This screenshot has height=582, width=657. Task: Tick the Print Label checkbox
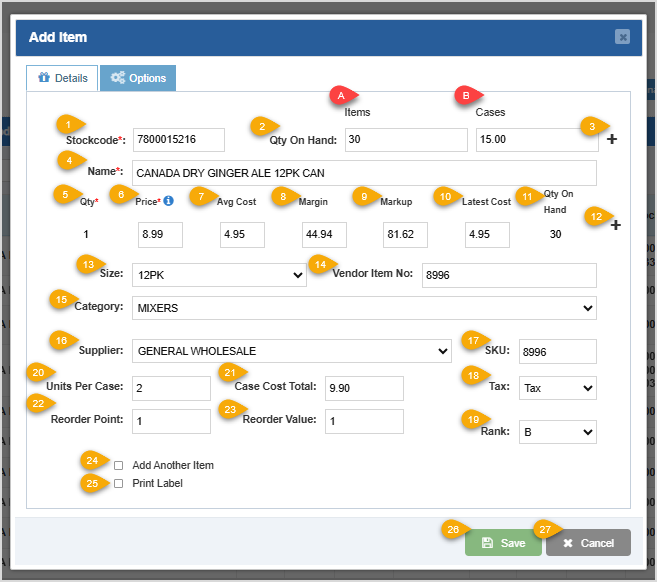[x=119, y=484]
